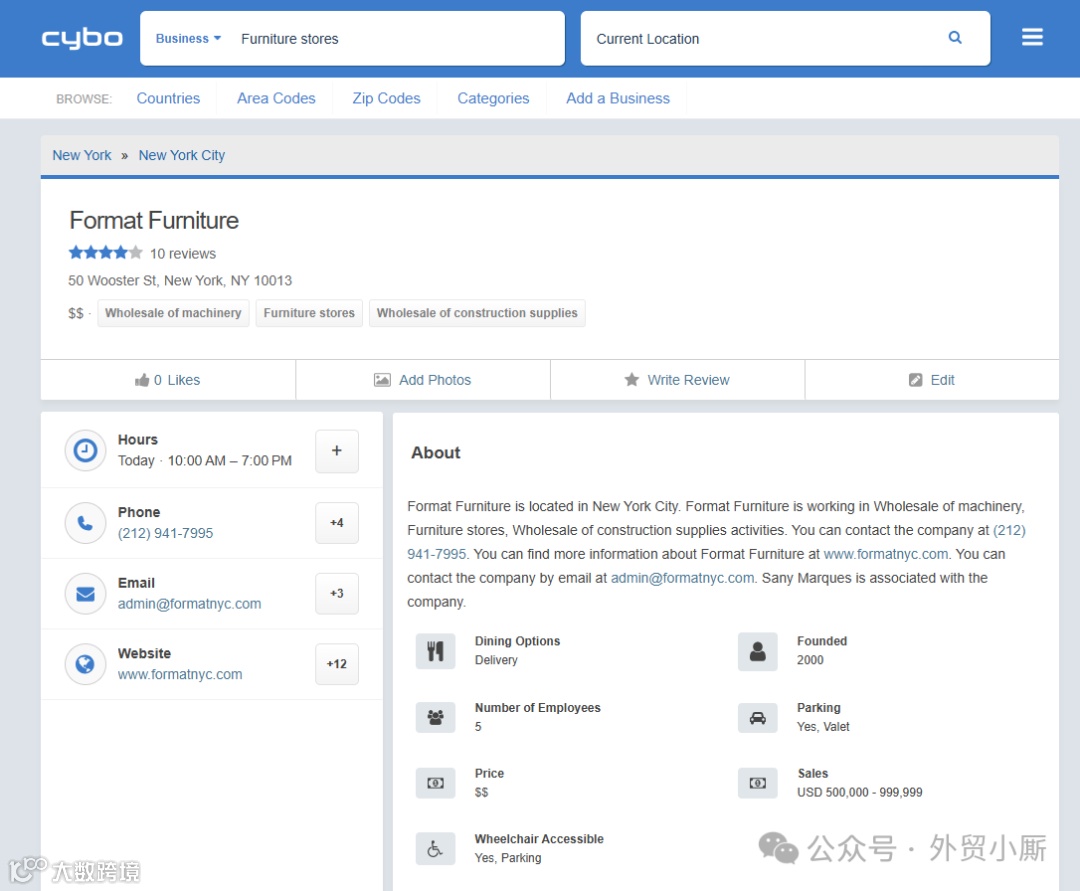Click the Dining Options cutlery icon
Image resolution: width=1080 pixels, height=891 pixels.
click(435, 651)
